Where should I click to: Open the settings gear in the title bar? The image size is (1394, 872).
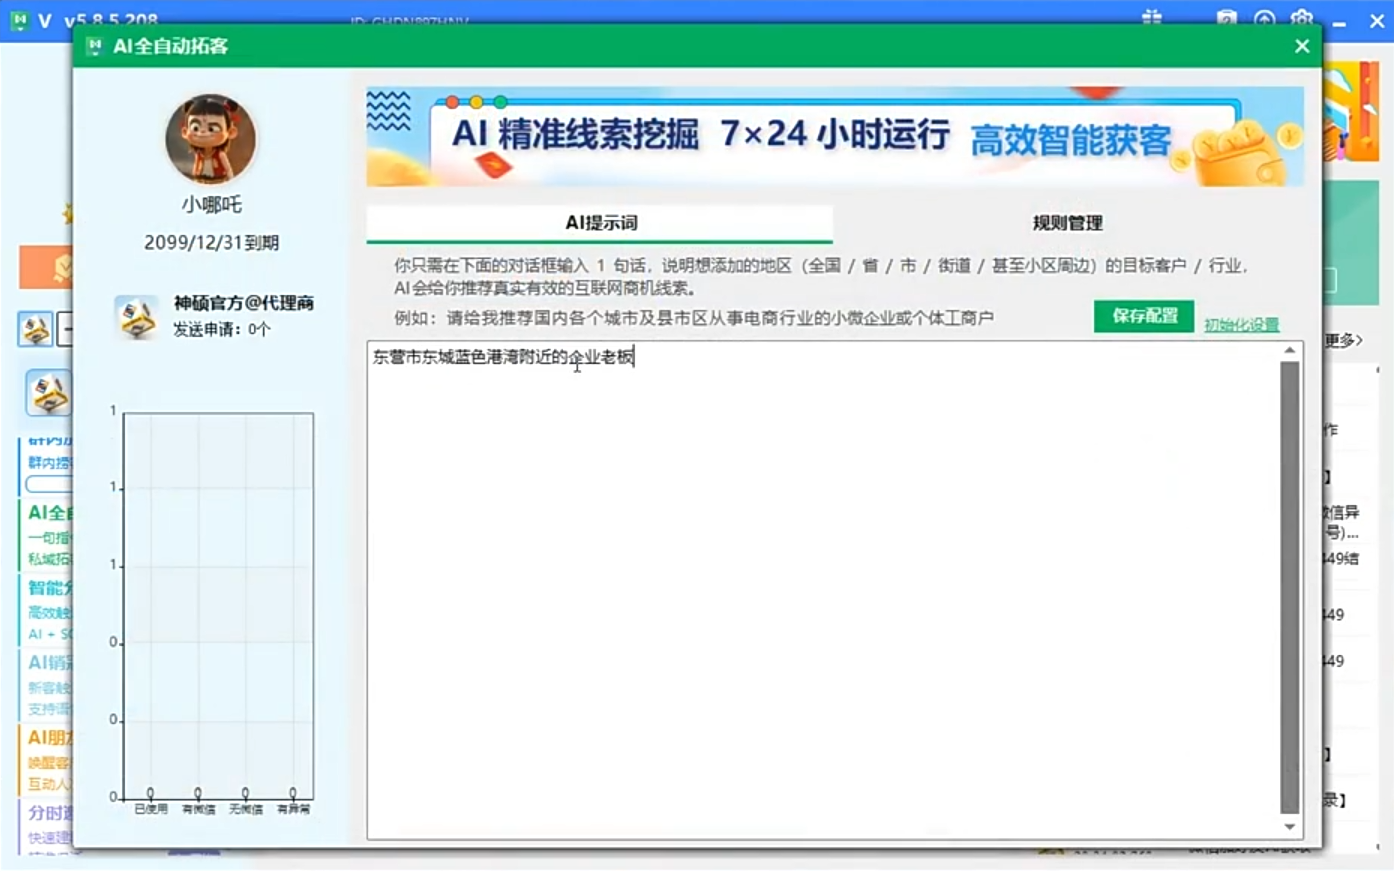click(1303, 18)
